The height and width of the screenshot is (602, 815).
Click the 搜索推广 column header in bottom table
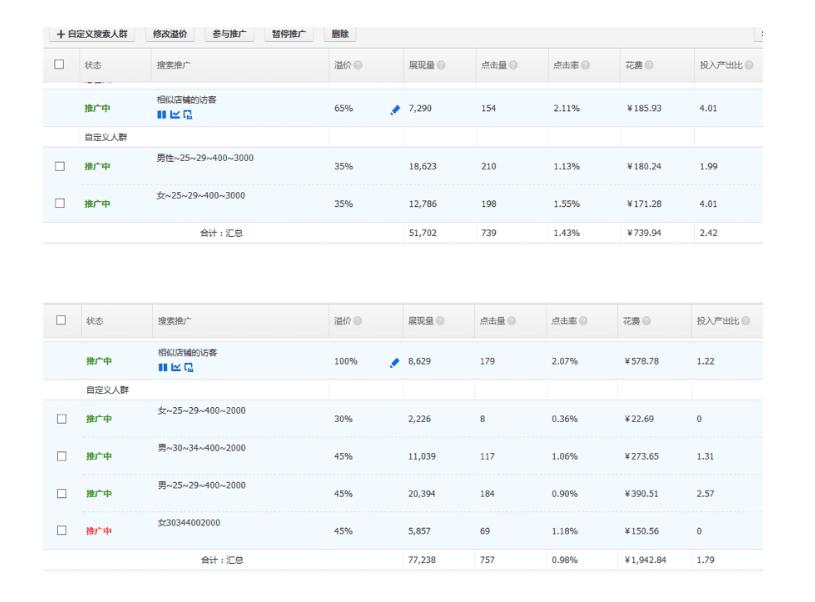click(174, 321)
